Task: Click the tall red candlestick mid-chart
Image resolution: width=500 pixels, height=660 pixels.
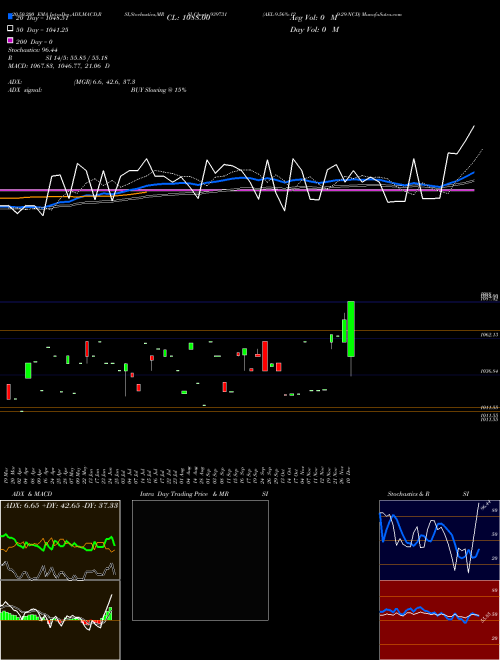Action: pyautogui.click(x=265, y=356)
